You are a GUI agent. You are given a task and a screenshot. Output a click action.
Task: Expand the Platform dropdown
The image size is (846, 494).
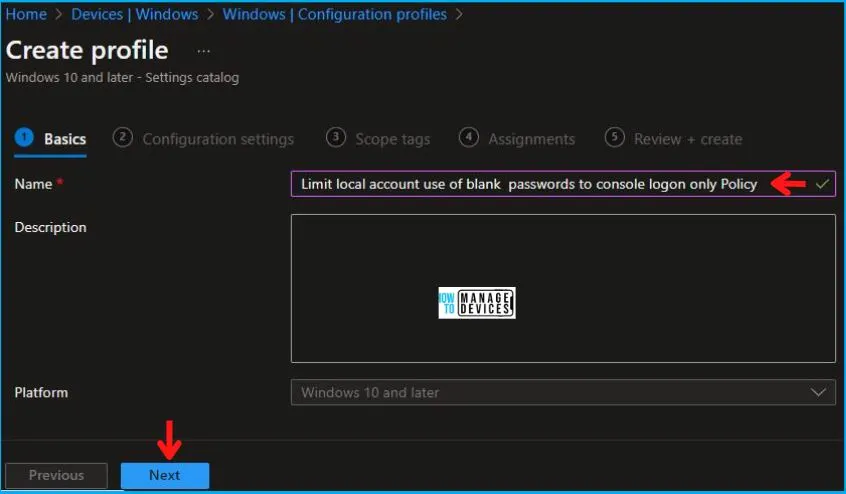563,392
